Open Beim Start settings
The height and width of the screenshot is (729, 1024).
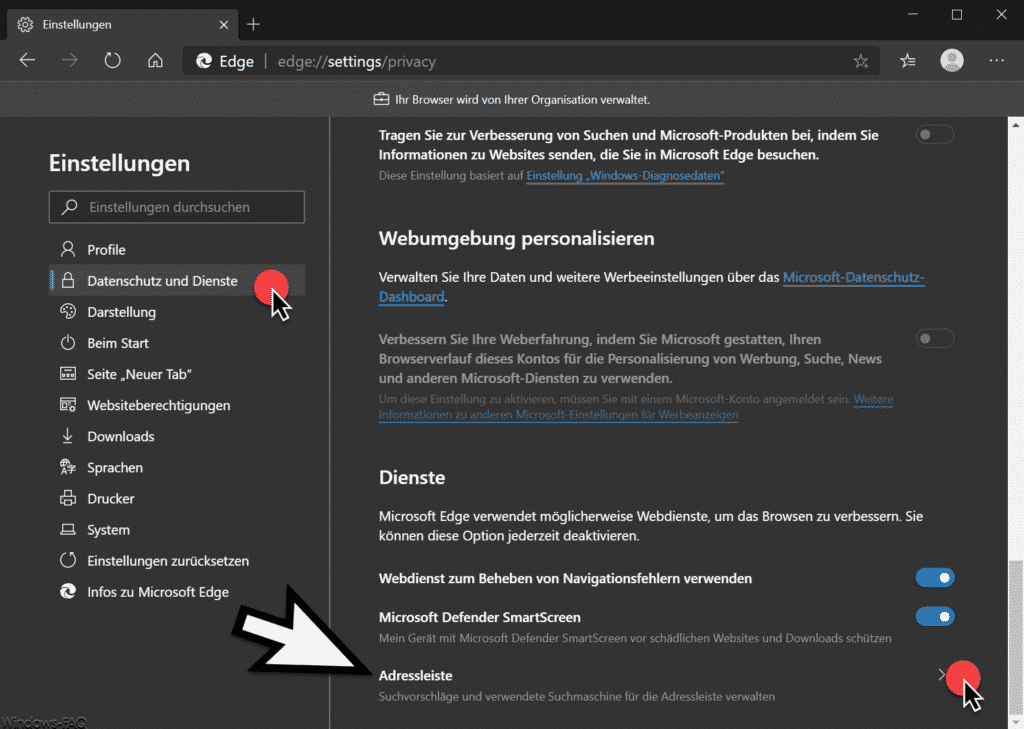(176, 343)
